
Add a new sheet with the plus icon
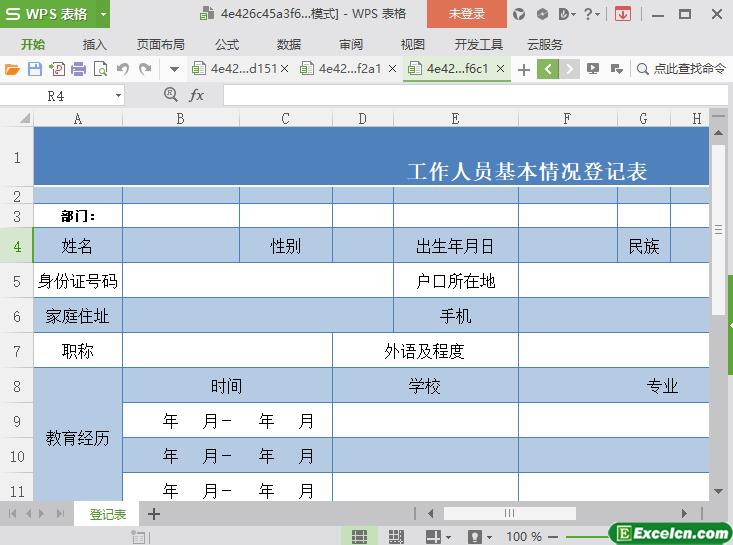tap(154, 514)
